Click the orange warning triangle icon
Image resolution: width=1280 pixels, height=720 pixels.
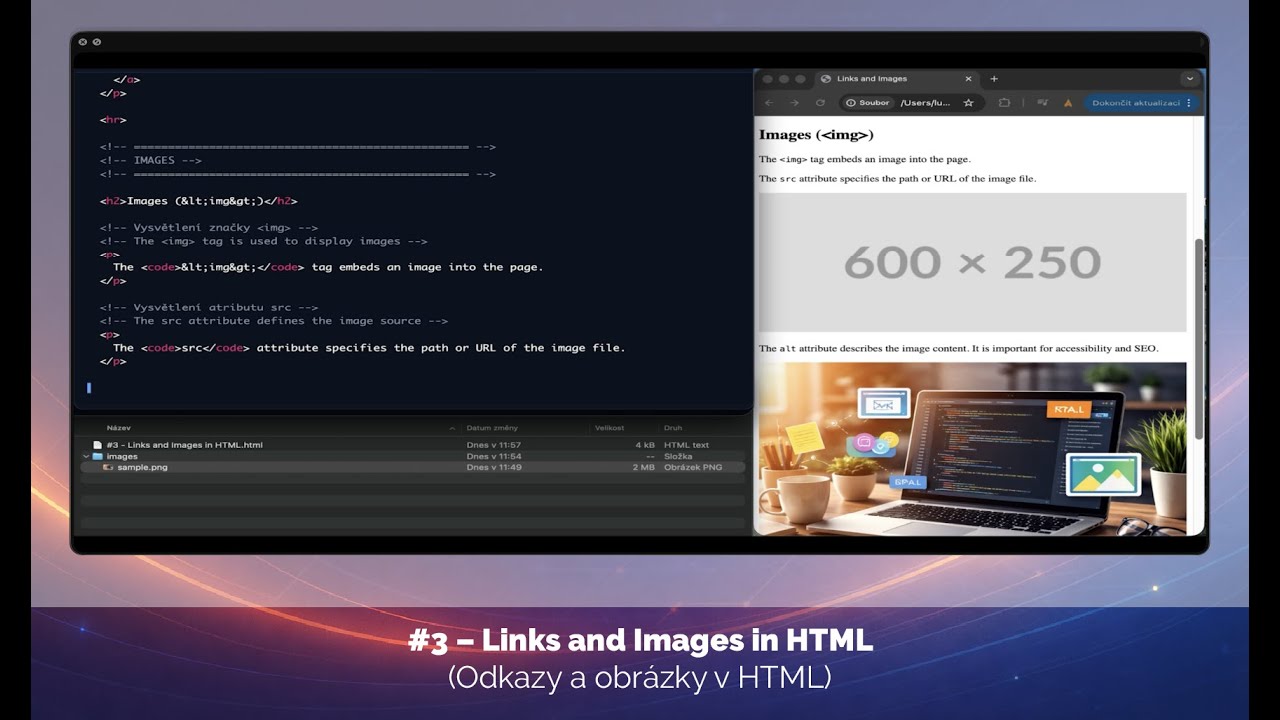coord(1068,103)
